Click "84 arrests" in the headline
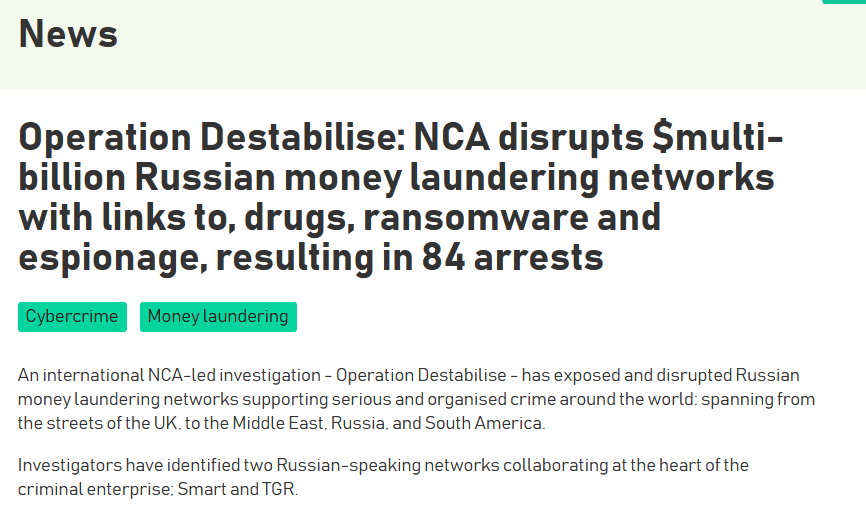 click(x=513, y=257)
